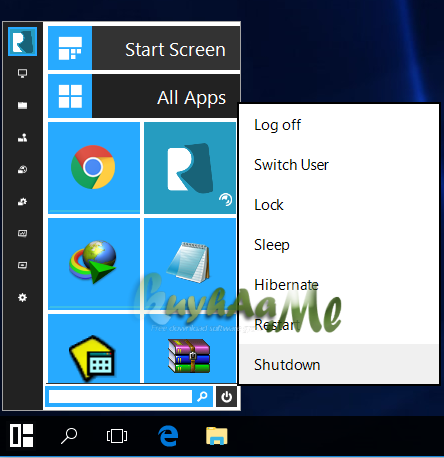Open File Explorer from the taskbar

click(217, 436)
